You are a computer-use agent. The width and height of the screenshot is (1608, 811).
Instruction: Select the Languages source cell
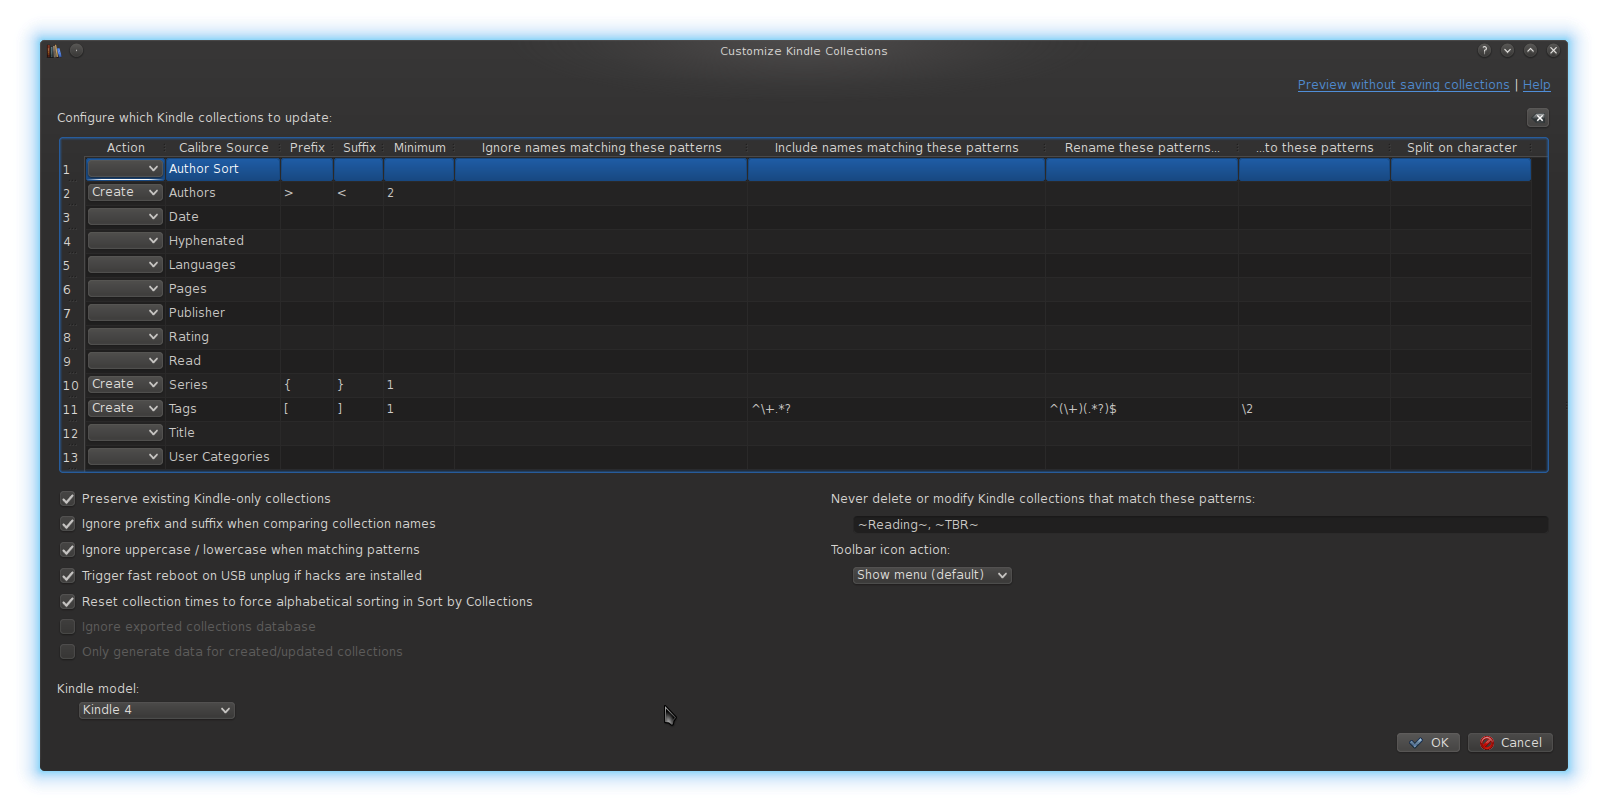point(223,265)
